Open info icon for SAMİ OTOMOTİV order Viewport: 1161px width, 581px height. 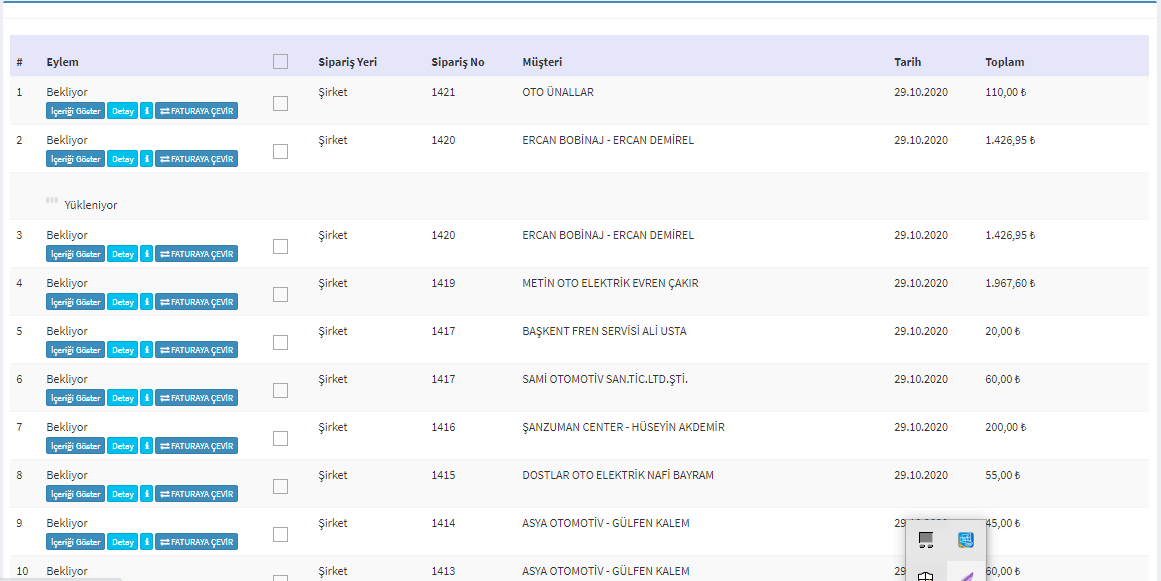click(x=146, y=398)
